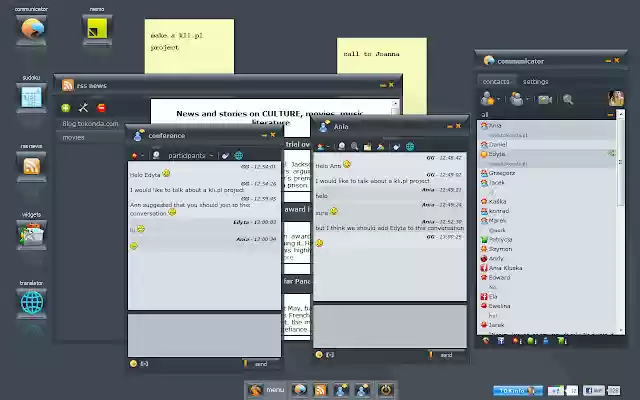Image resolution: width=640 pixels, height=400 pixels.
Task: Select contact Szymon in communicator list
Action: coord(547,249)
